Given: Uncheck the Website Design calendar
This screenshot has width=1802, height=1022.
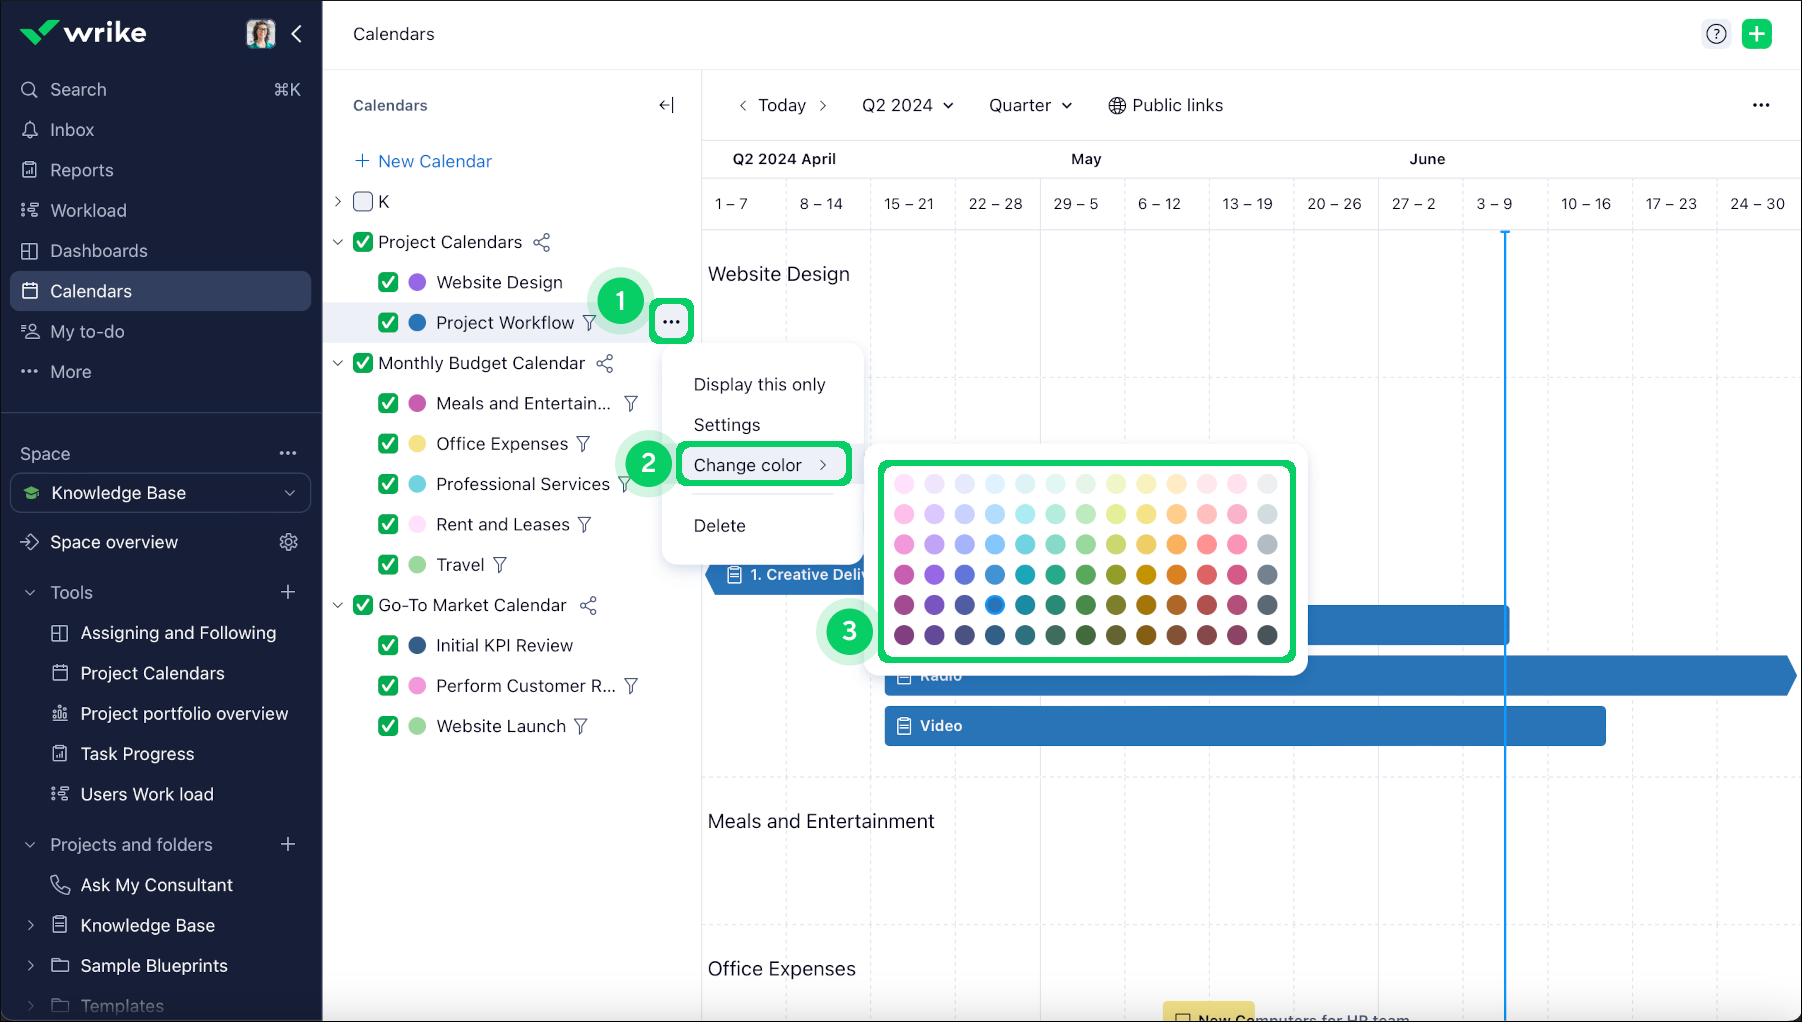Looking at the screenshot, I should click(x=388, y=282).
